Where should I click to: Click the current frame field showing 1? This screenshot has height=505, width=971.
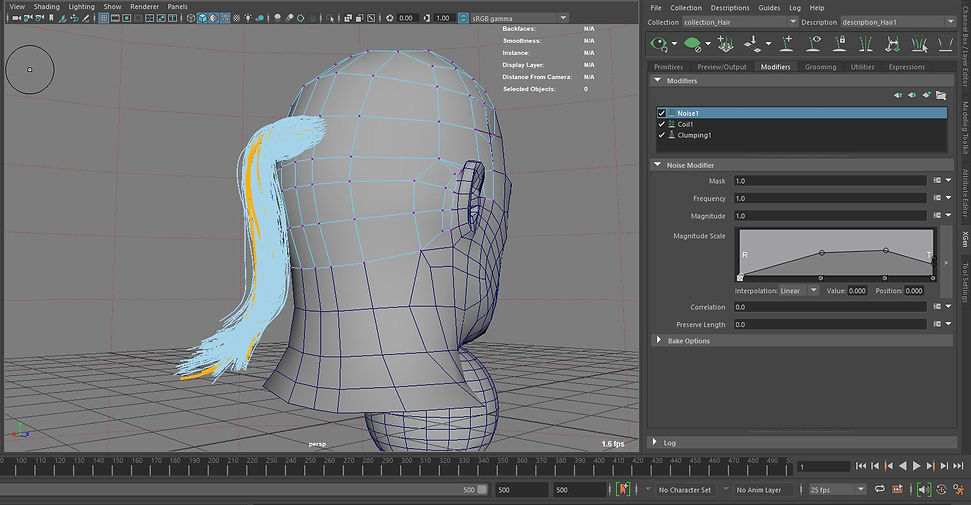pyautogui.click(x=823, y=466)
